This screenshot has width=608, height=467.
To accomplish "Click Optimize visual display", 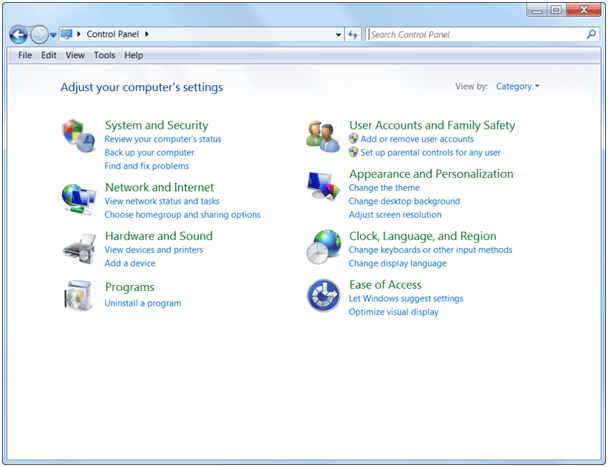I will 393,312.
